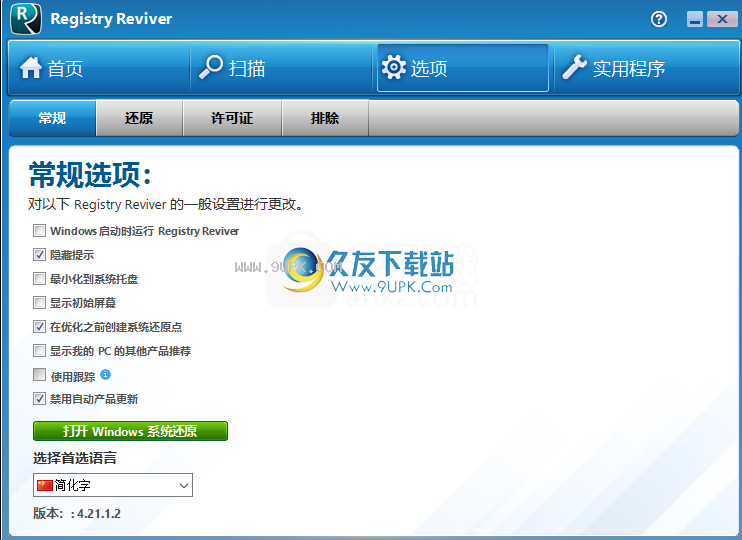Switch to 排除 sub-tab
This screenshot has width=742, height=540.
pos(325,118)
